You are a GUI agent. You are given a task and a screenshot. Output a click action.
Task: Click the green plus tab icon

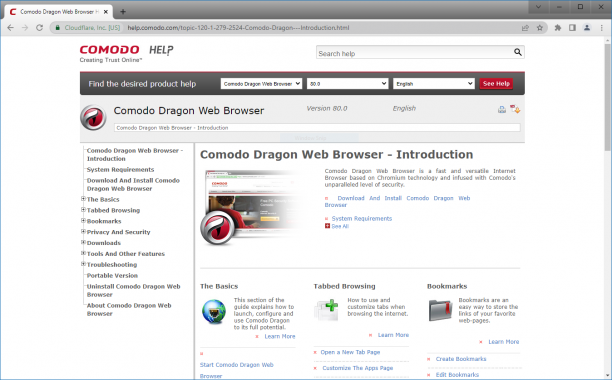coord(327,310)
